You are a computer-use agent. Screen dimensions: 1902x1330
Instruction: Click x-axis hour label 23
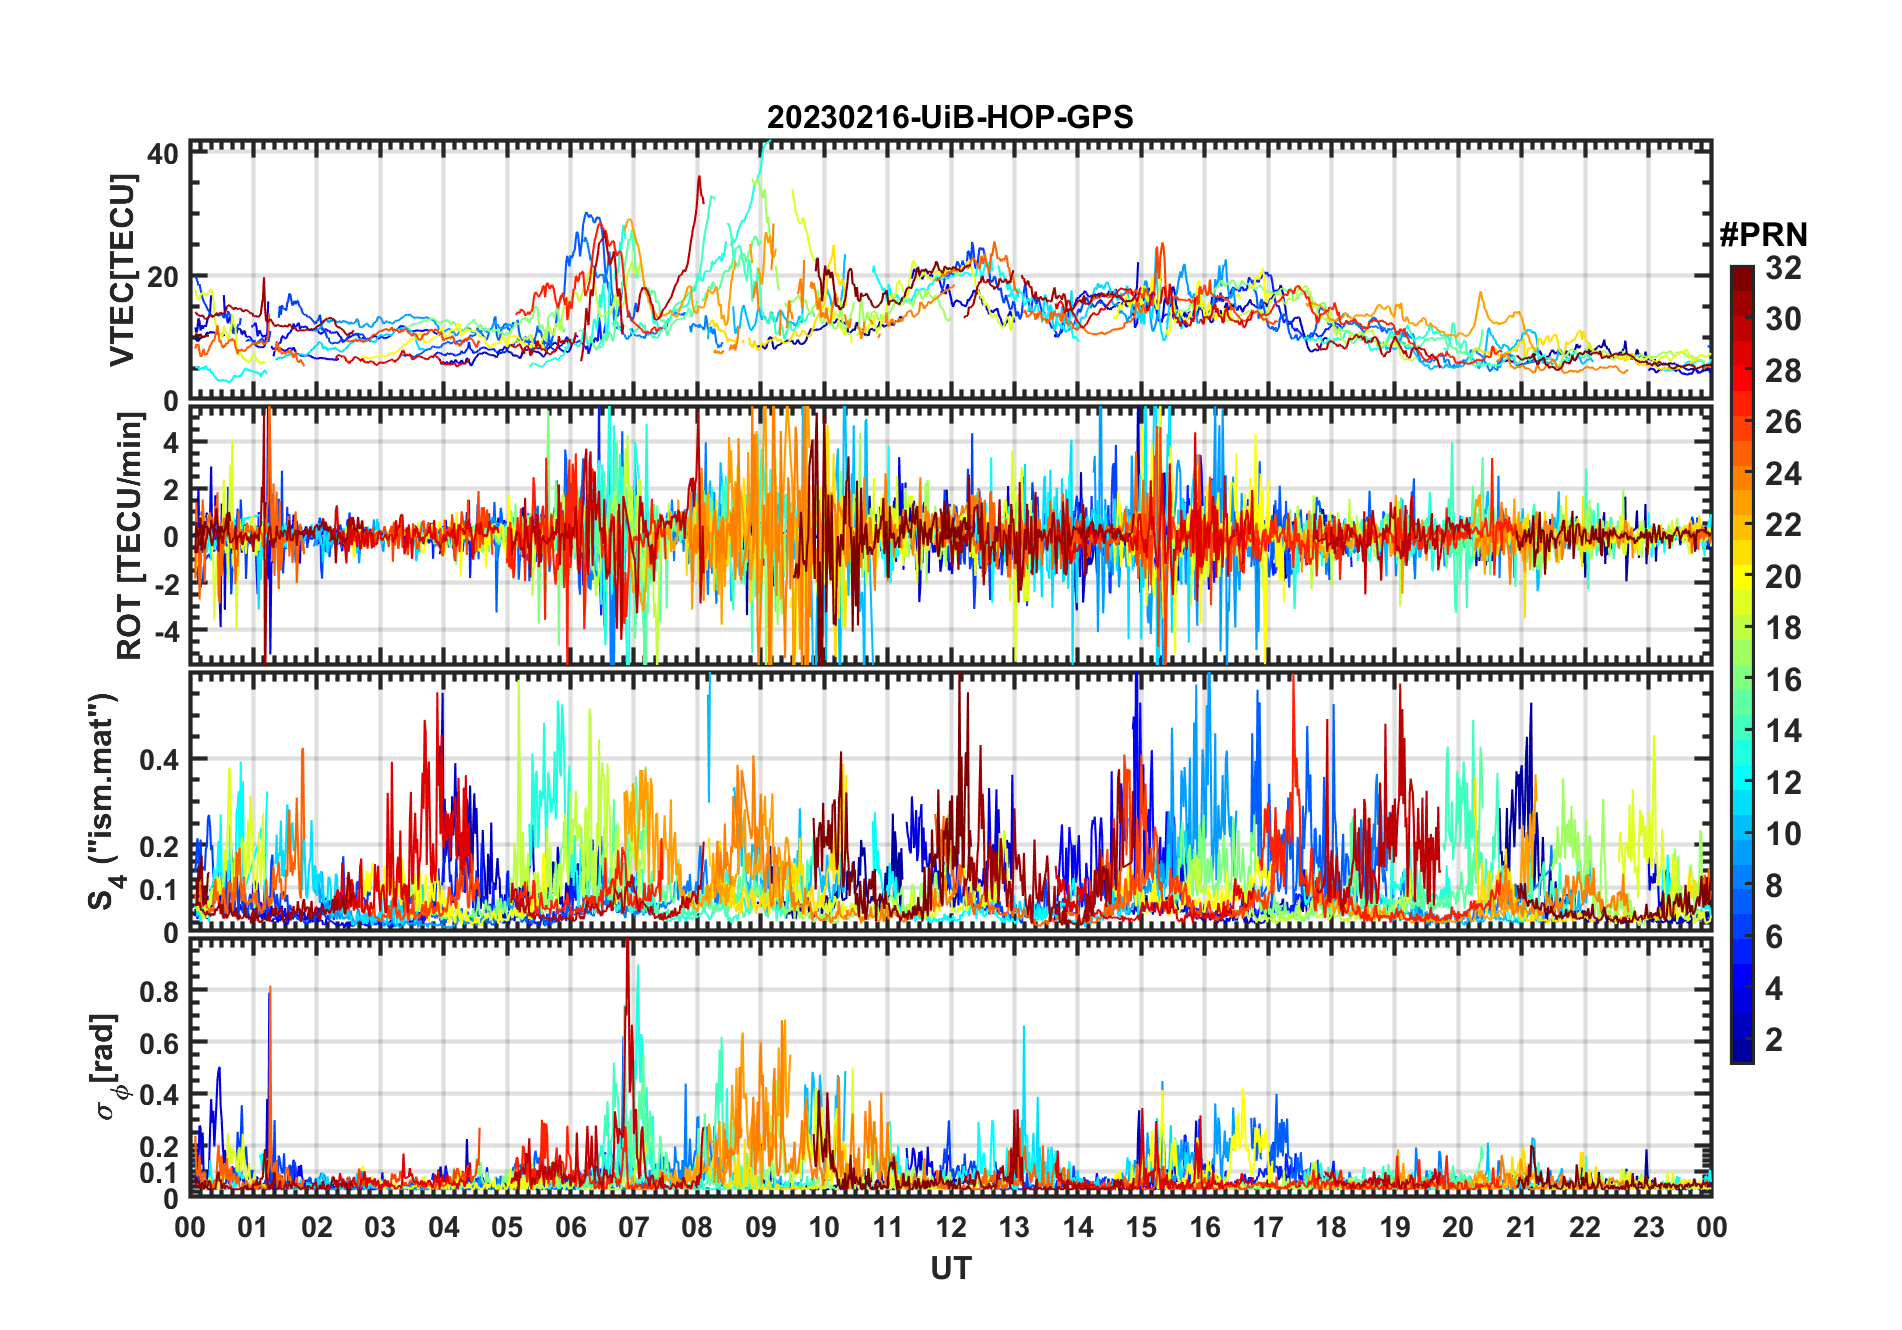pyautogui.click(x=1648, y=1227)
